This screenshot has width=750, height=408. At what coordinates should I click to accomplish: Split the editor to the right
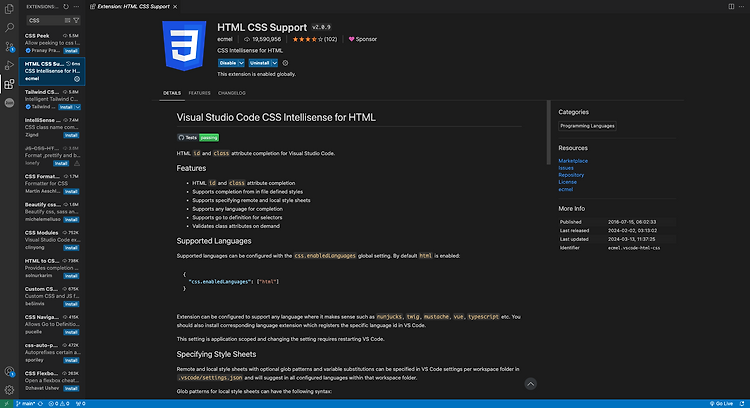click(731, 7)
